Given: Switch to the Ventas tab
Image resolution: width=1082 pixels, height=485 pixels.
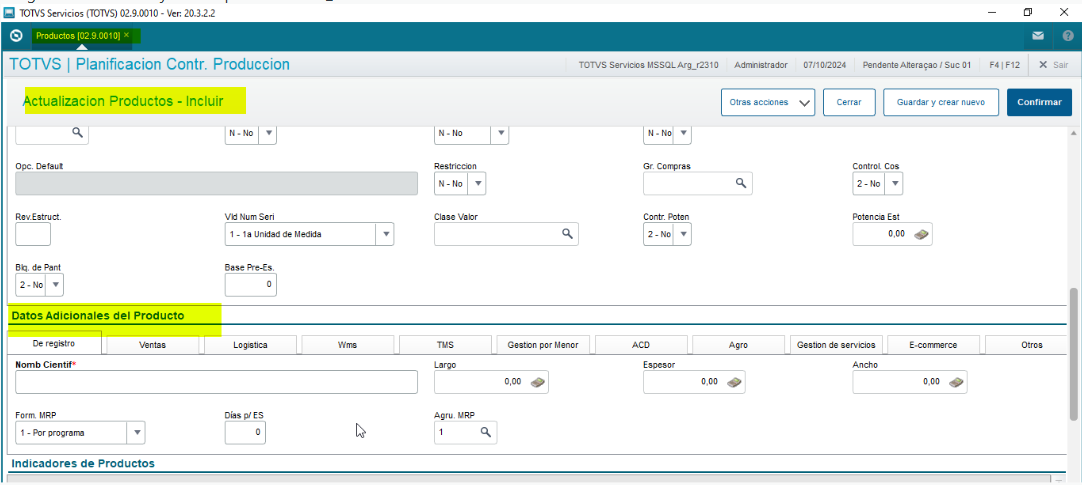Looking at the screenshot, I should [153, 344].
